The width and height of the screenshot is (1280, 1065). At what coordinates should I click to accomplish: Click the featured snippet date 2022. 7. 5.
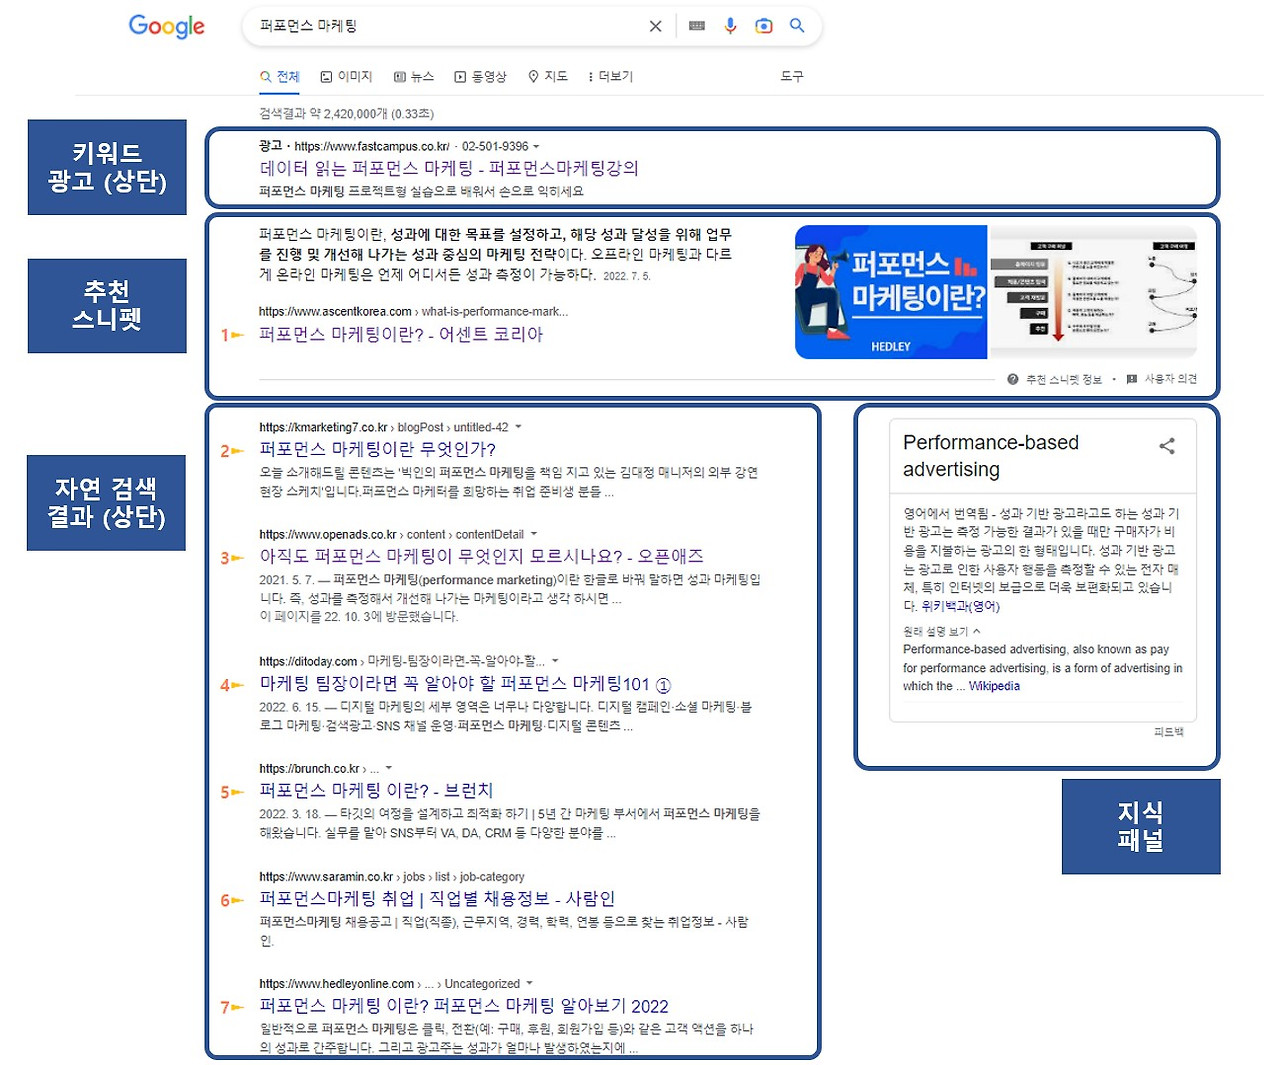point(626,276)
